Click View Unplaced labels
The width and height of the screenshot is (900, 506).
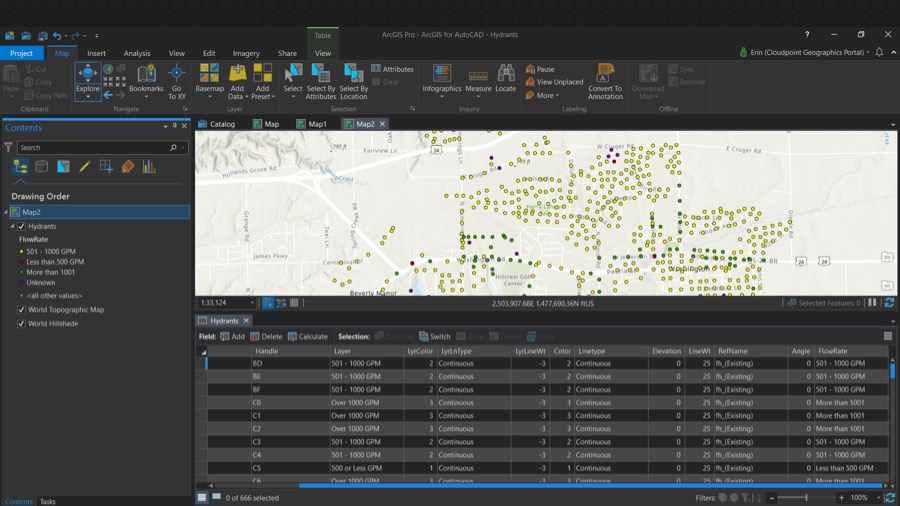tap(554, 82)
